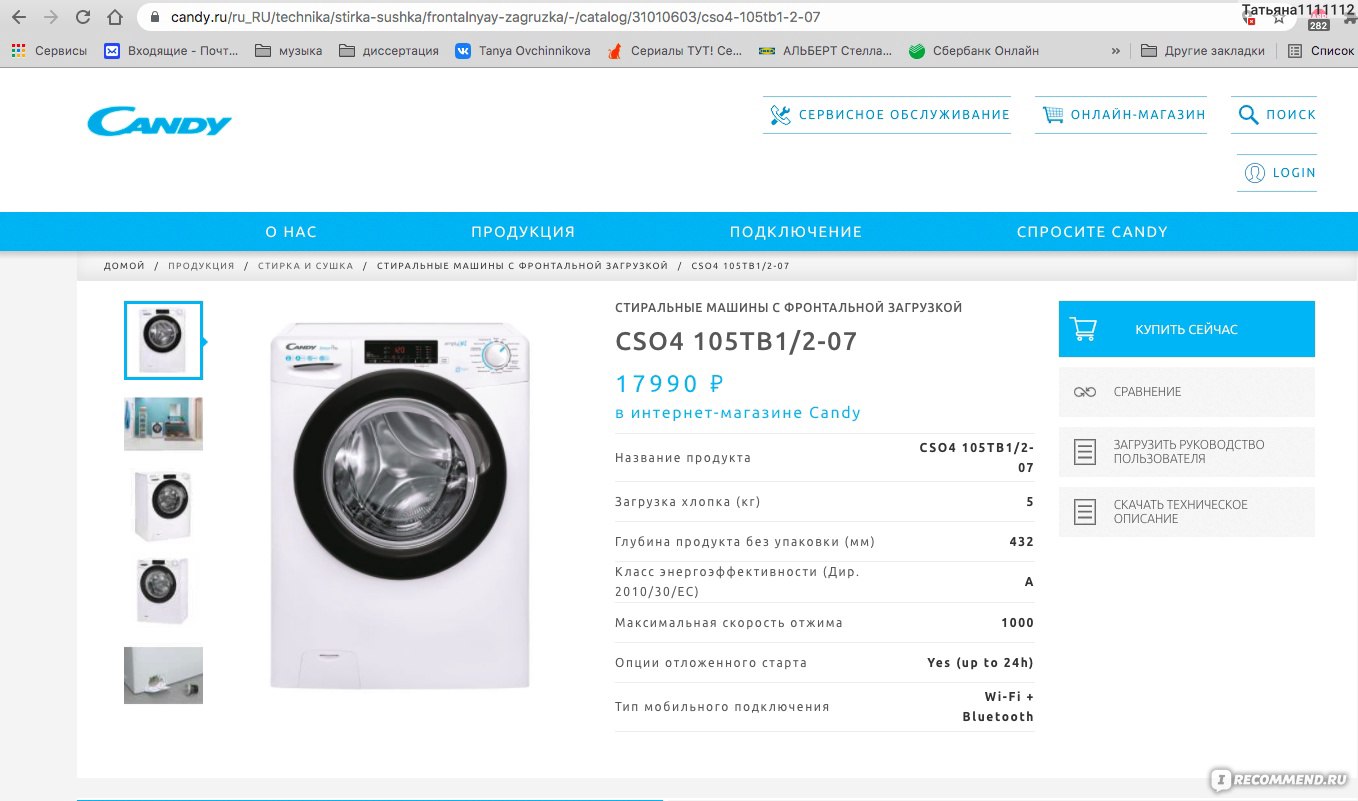This screenshot has width=1358, height=801.
Task: Open the О НАС menu
Action: 291,232
